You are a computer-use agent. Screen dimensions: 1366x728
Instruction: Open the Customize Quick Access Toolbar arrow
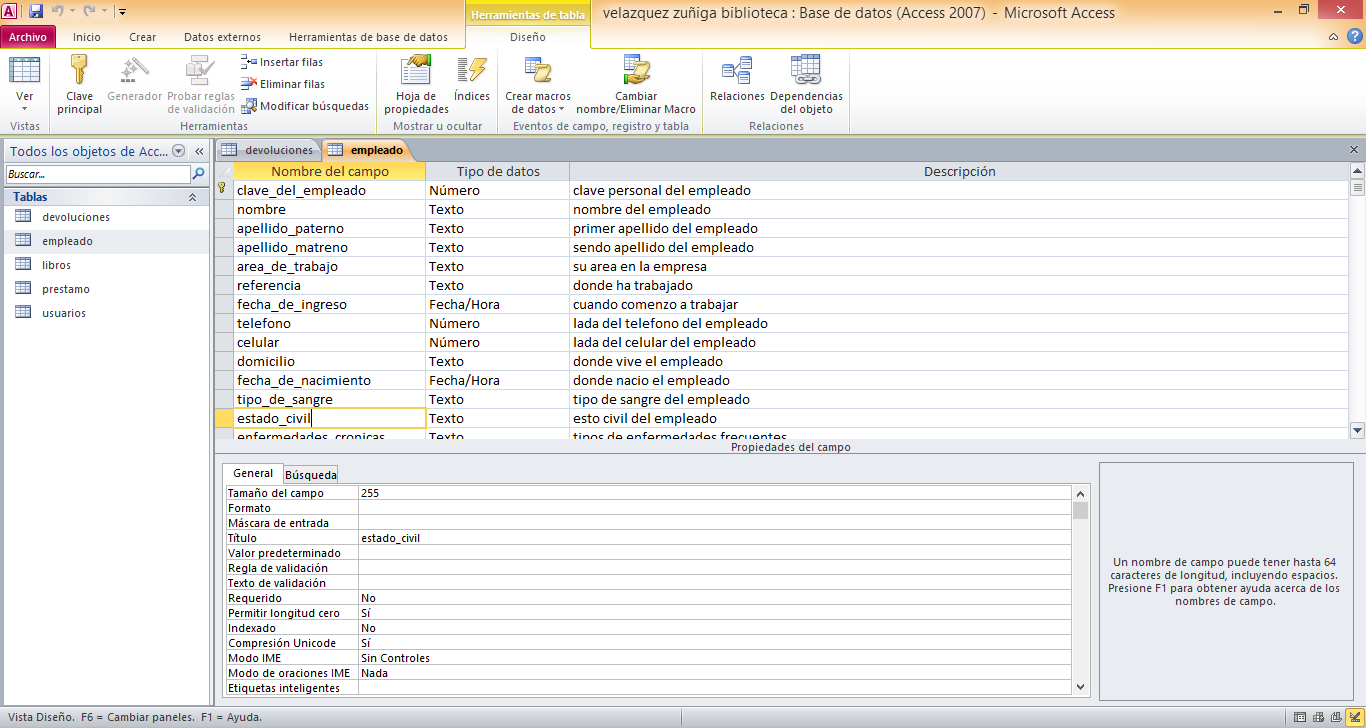tap(122, 12)
